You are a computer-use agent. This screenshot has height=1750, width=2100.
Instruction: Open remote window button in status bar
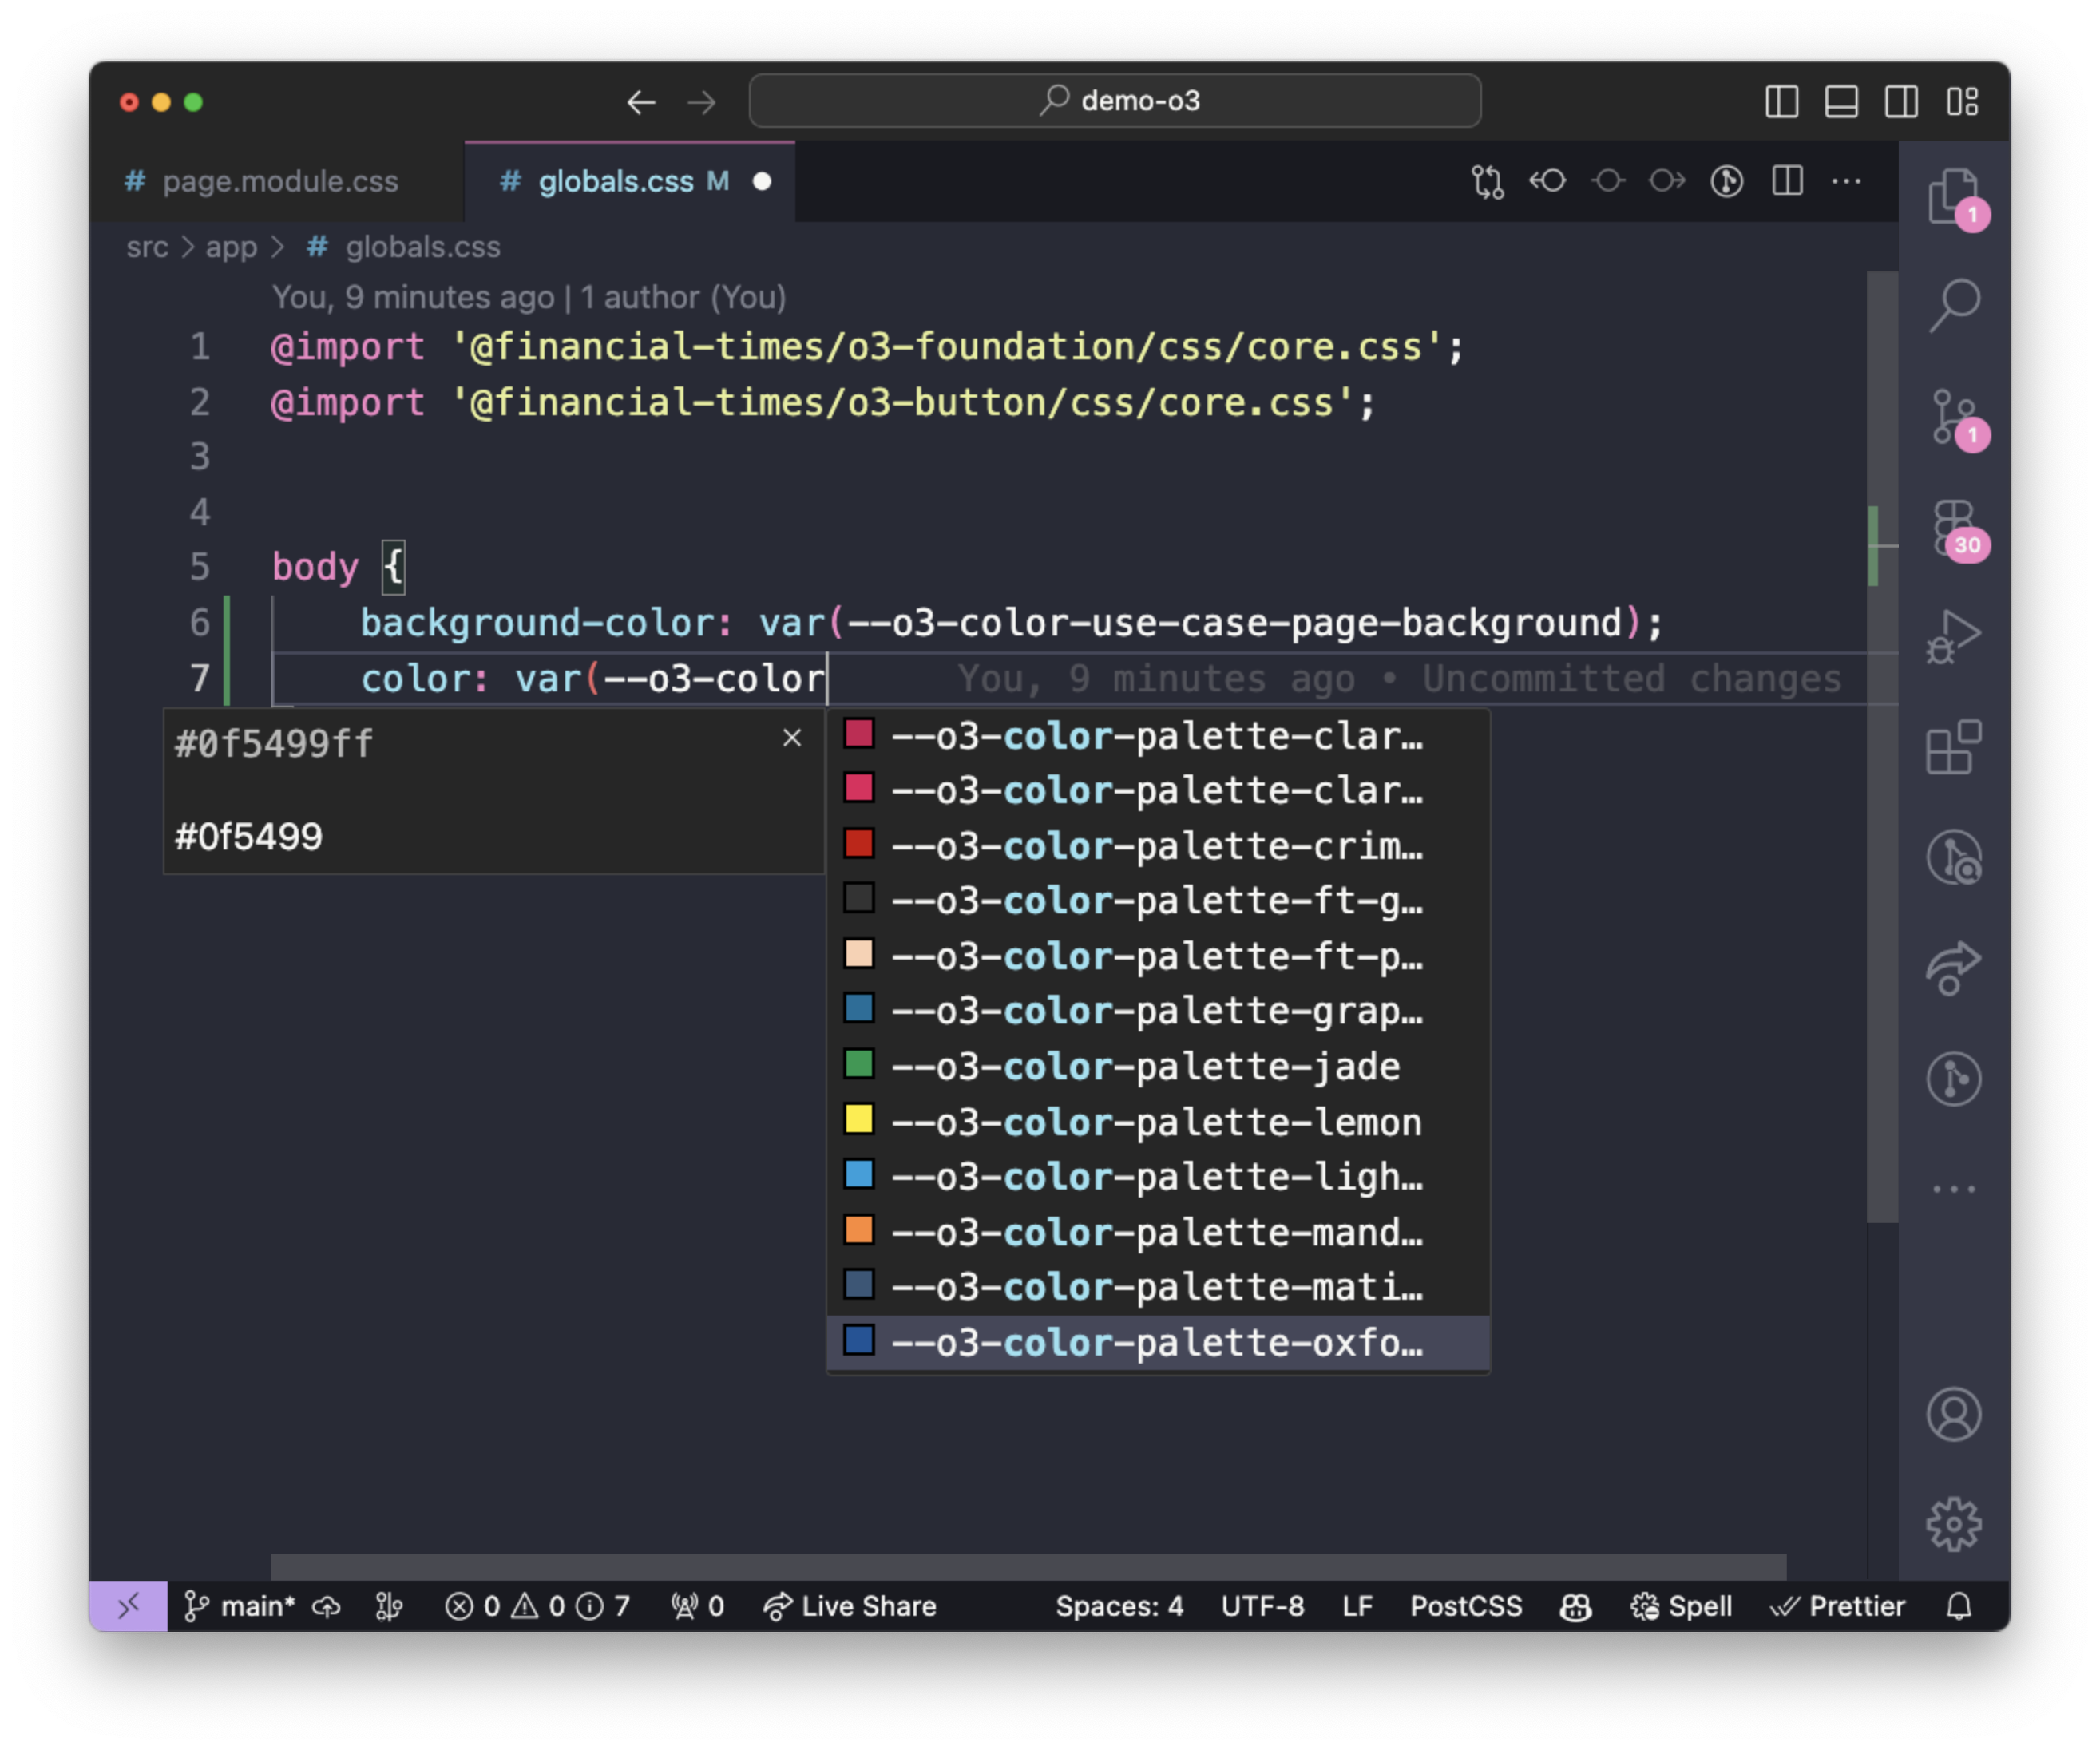pos(129,1606)
